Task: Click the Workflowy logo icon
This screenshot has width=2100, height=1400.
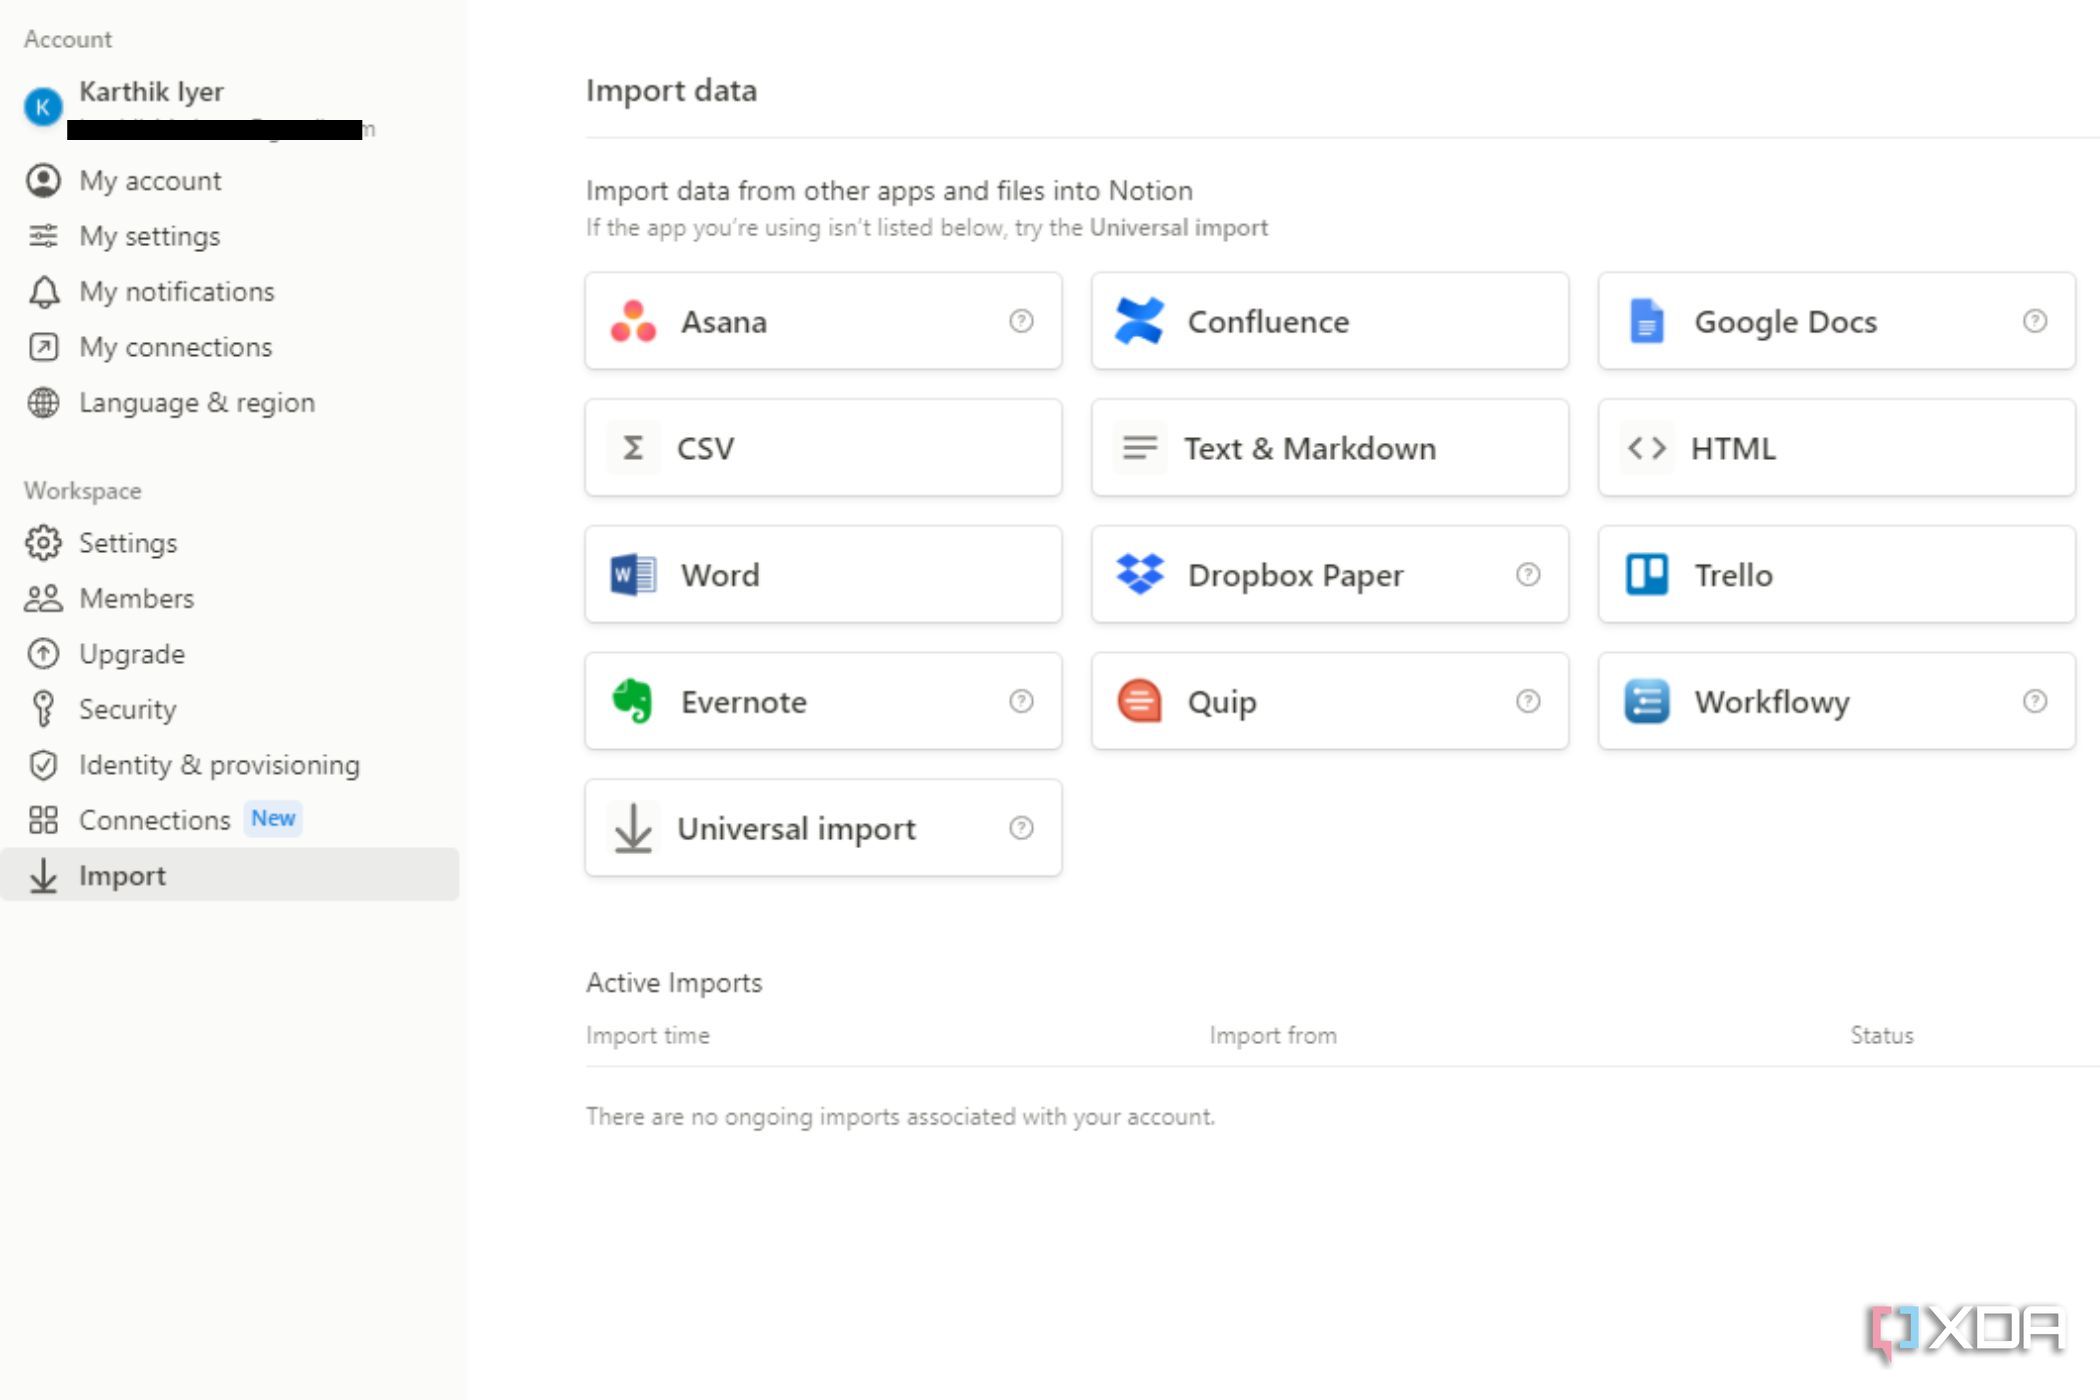Action: [1646, 701]
